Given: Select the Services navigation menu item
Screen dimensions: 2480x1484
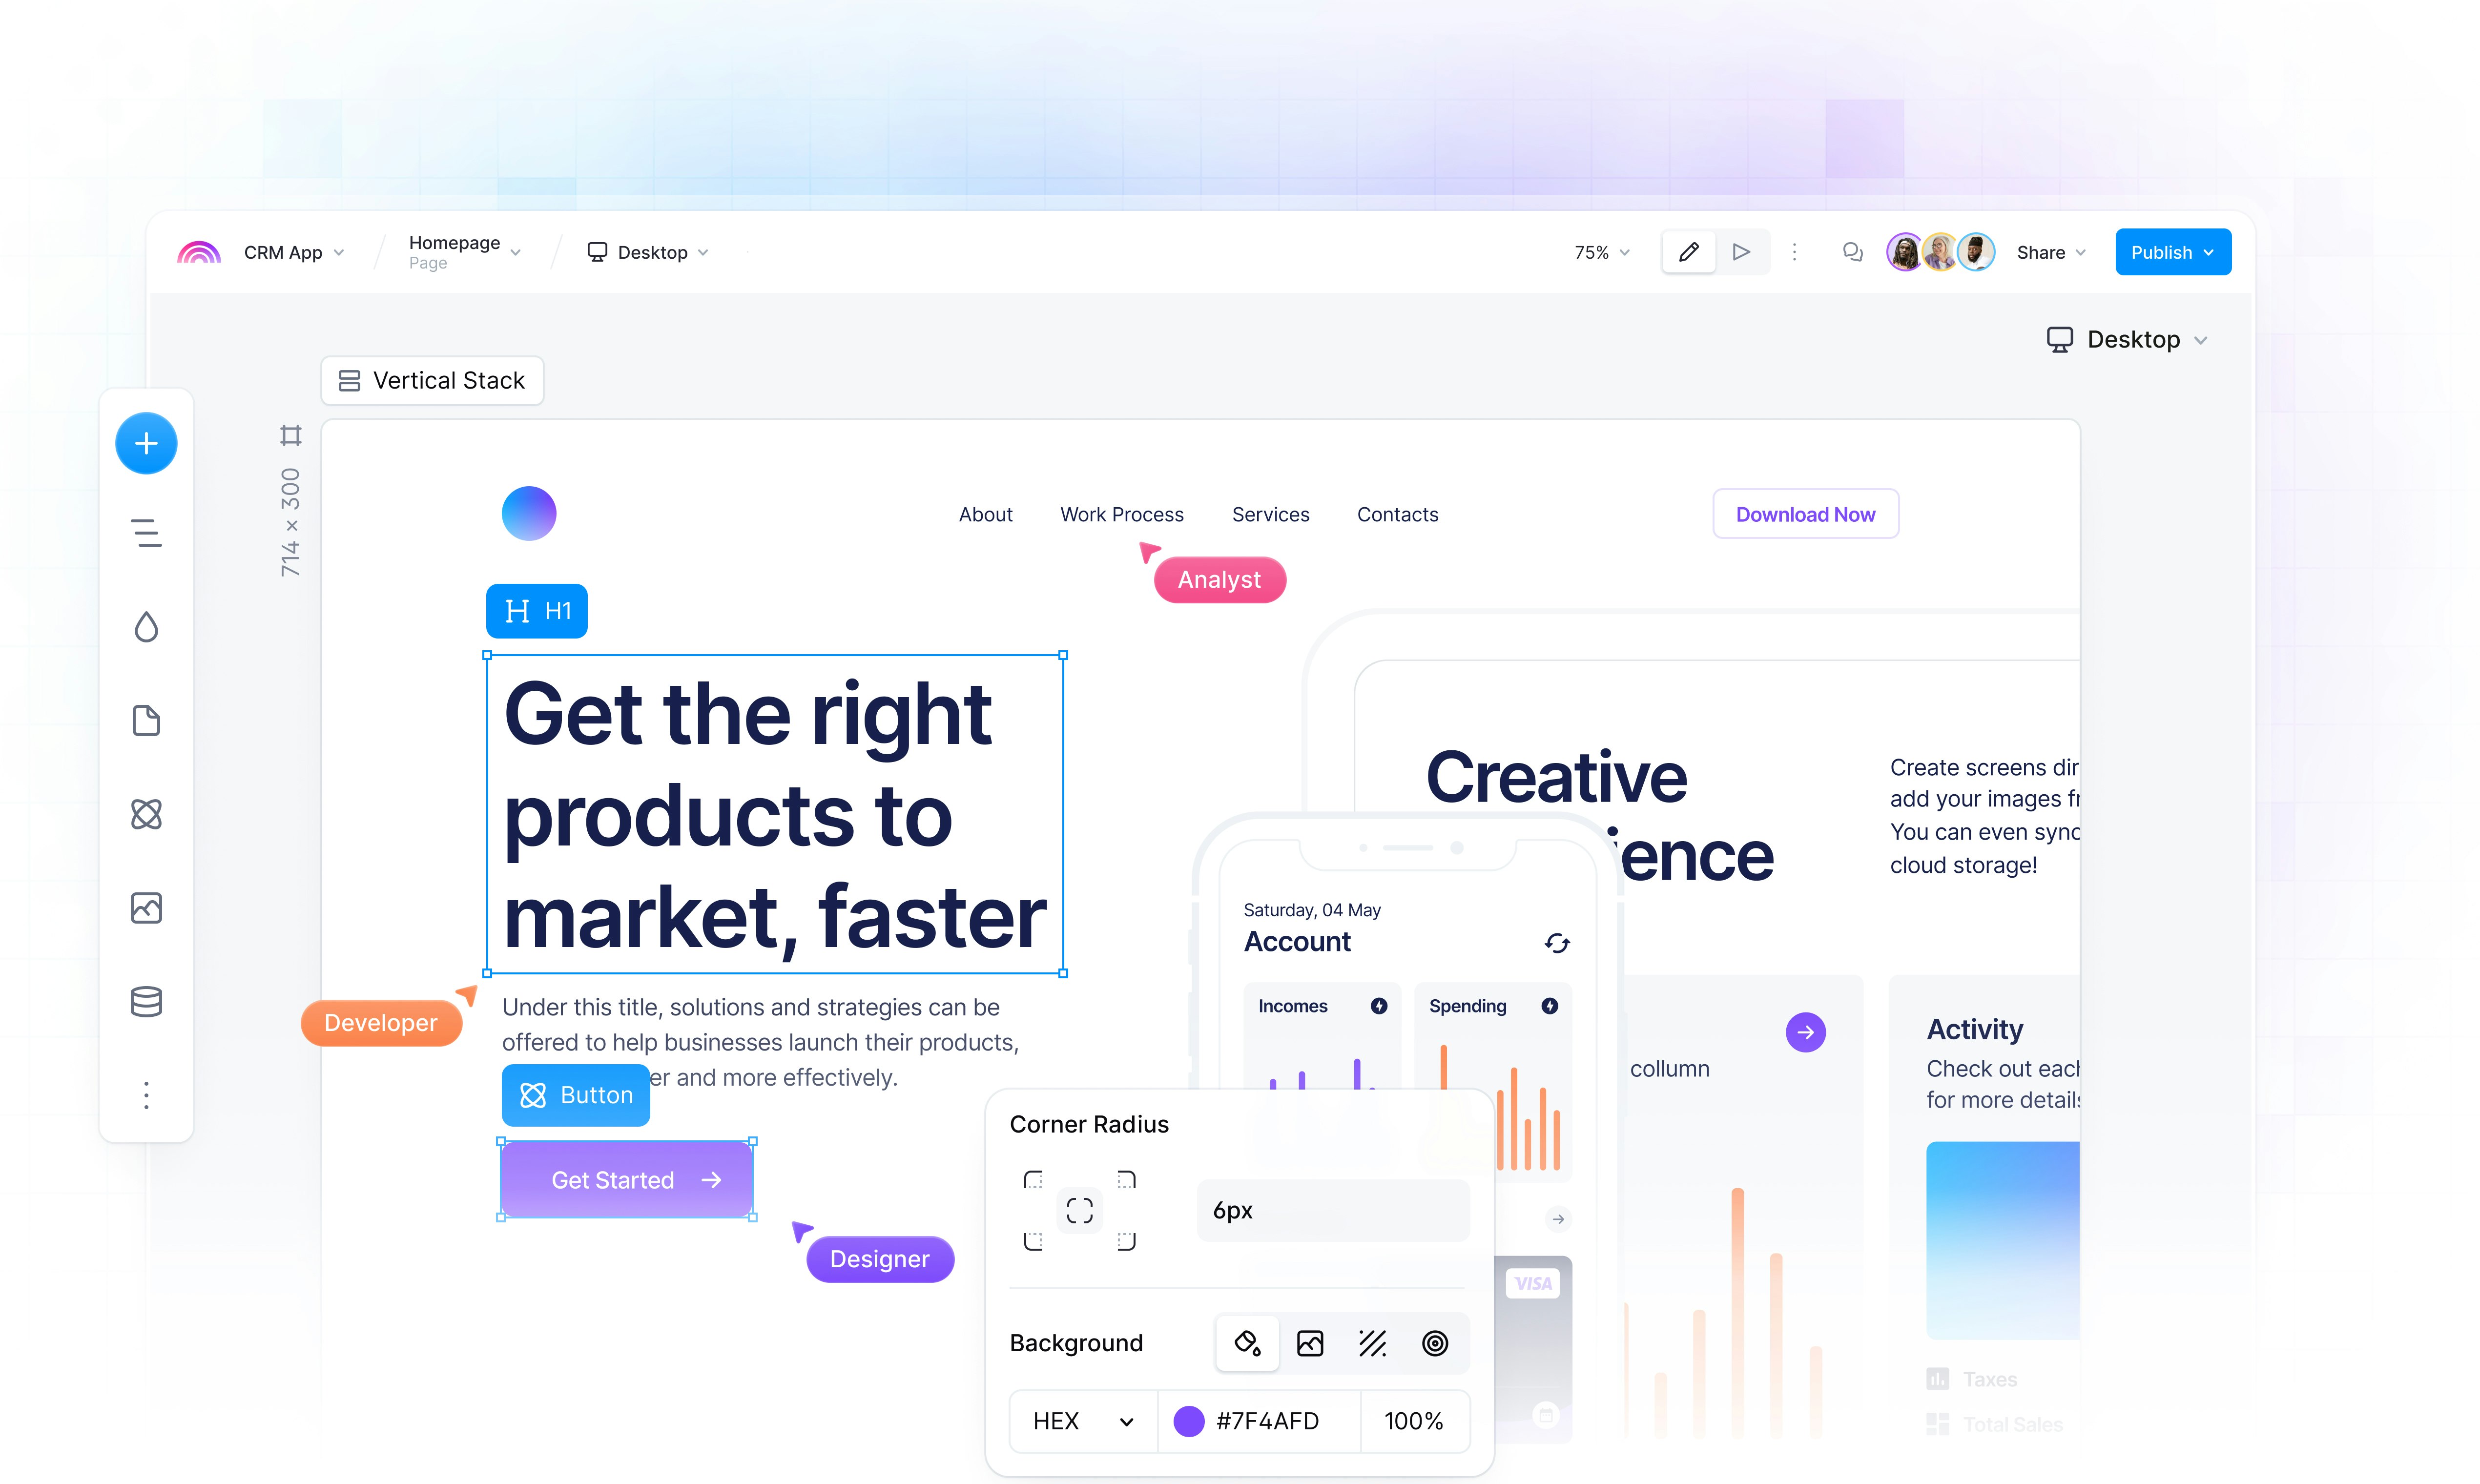Looking at the screenshot, I should [x=1270, y=514].
